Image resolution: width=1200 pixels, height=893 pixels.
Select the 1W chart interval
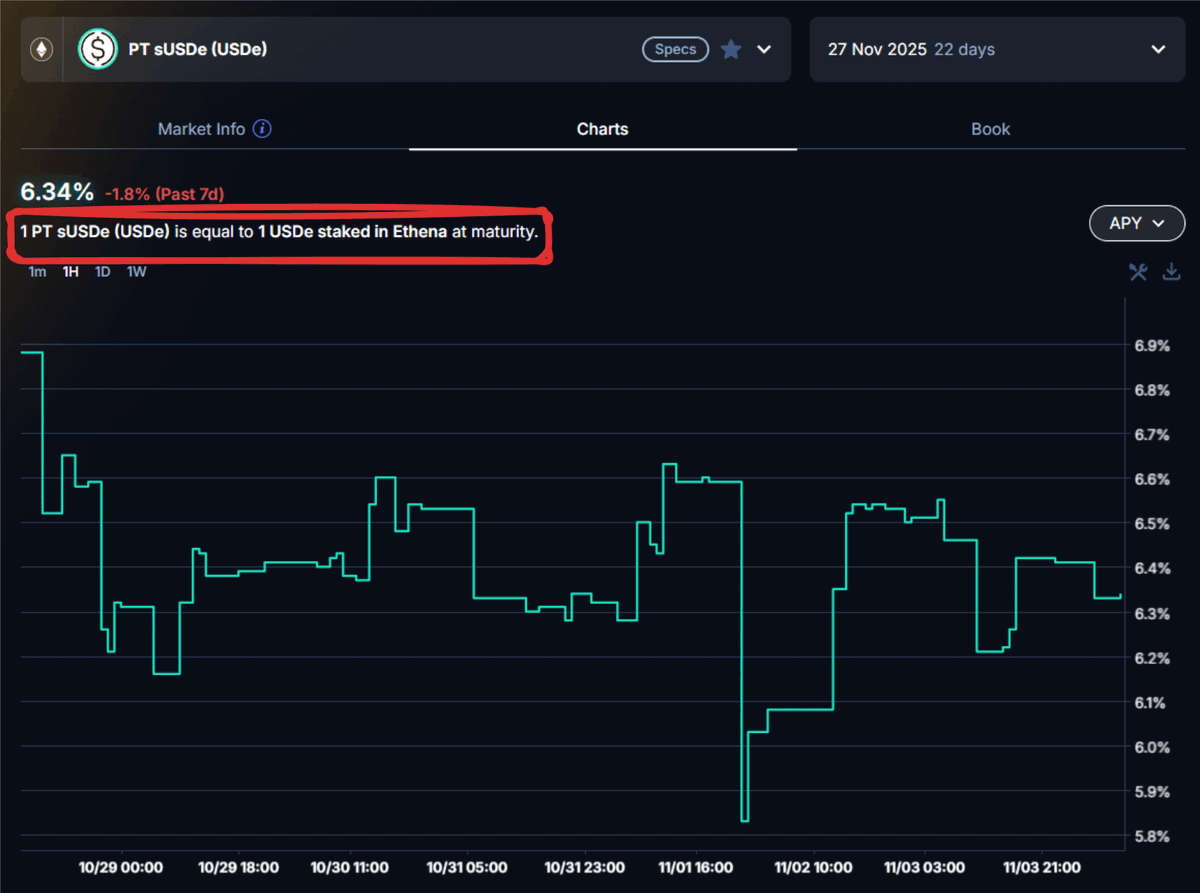pos(136,272)
